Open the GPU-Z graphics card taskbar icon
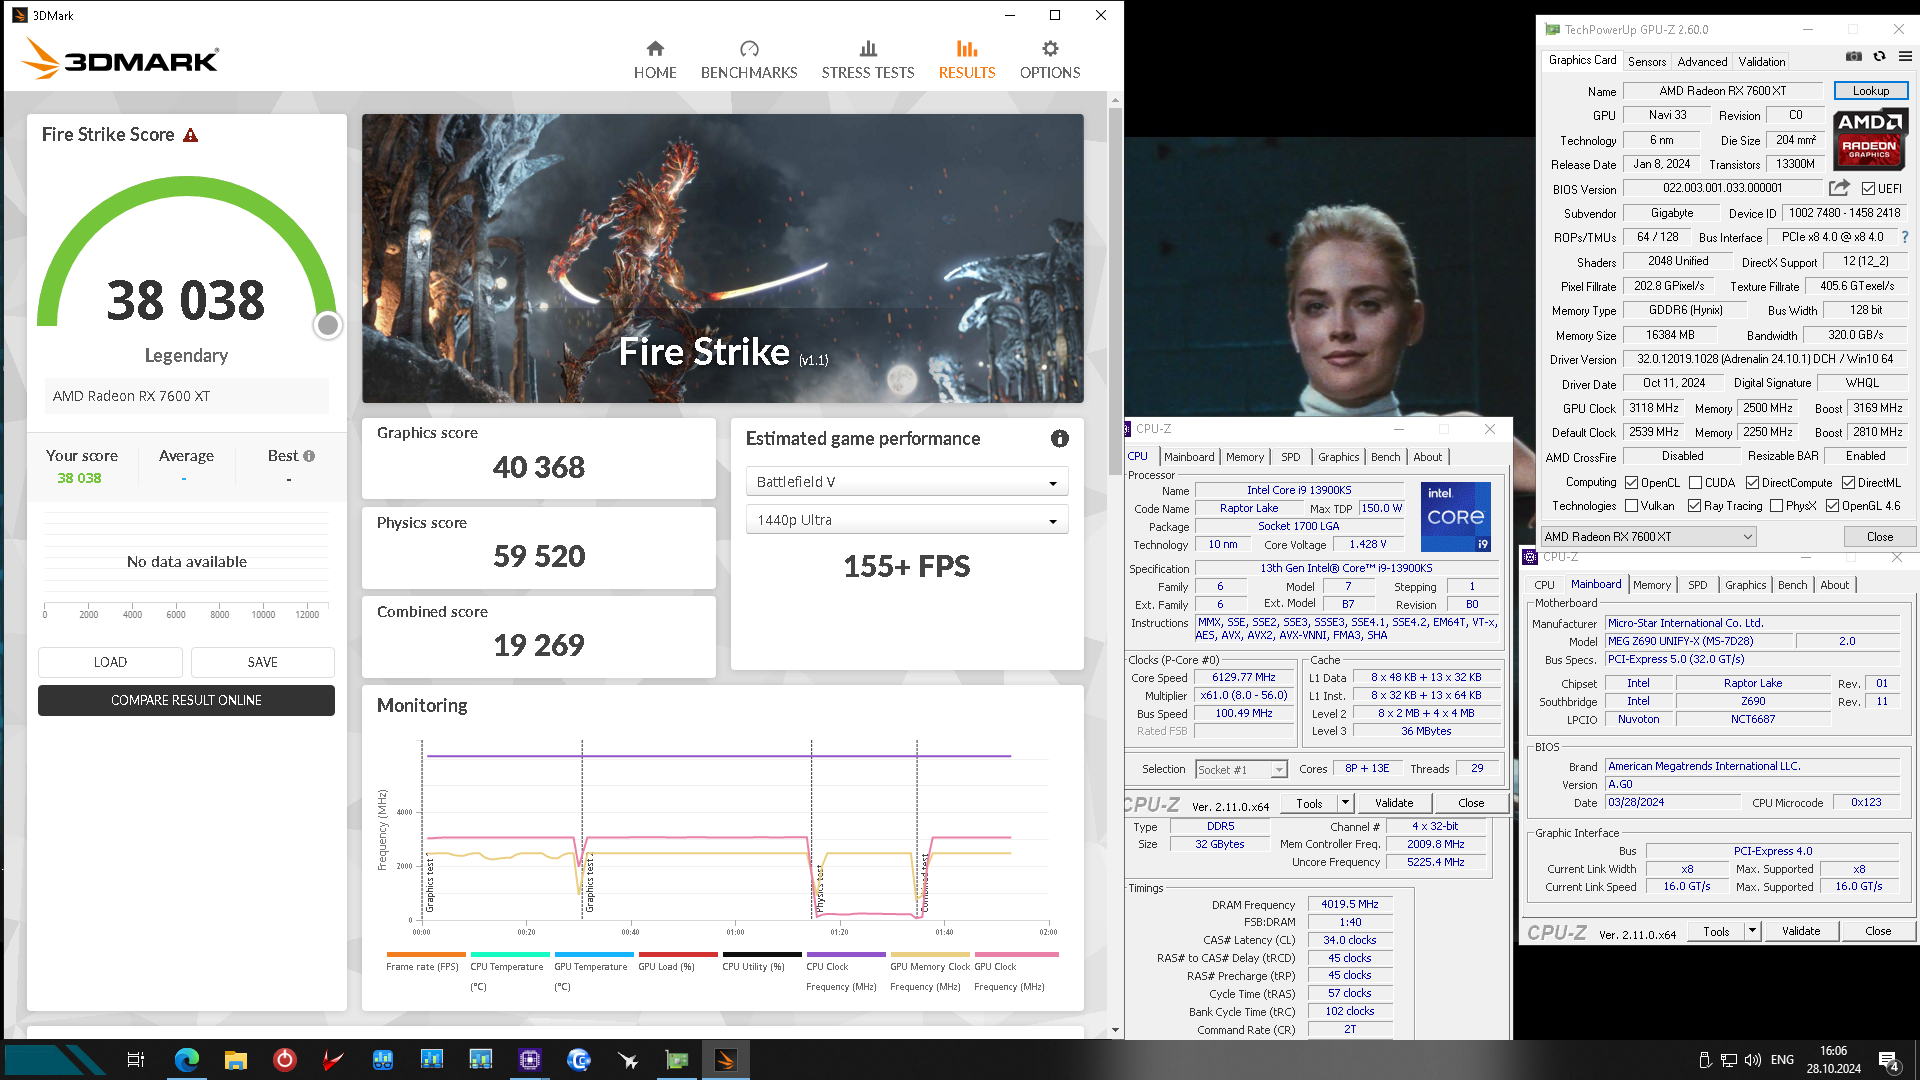1920x1080 pixels. click(x=677, y=1060)
